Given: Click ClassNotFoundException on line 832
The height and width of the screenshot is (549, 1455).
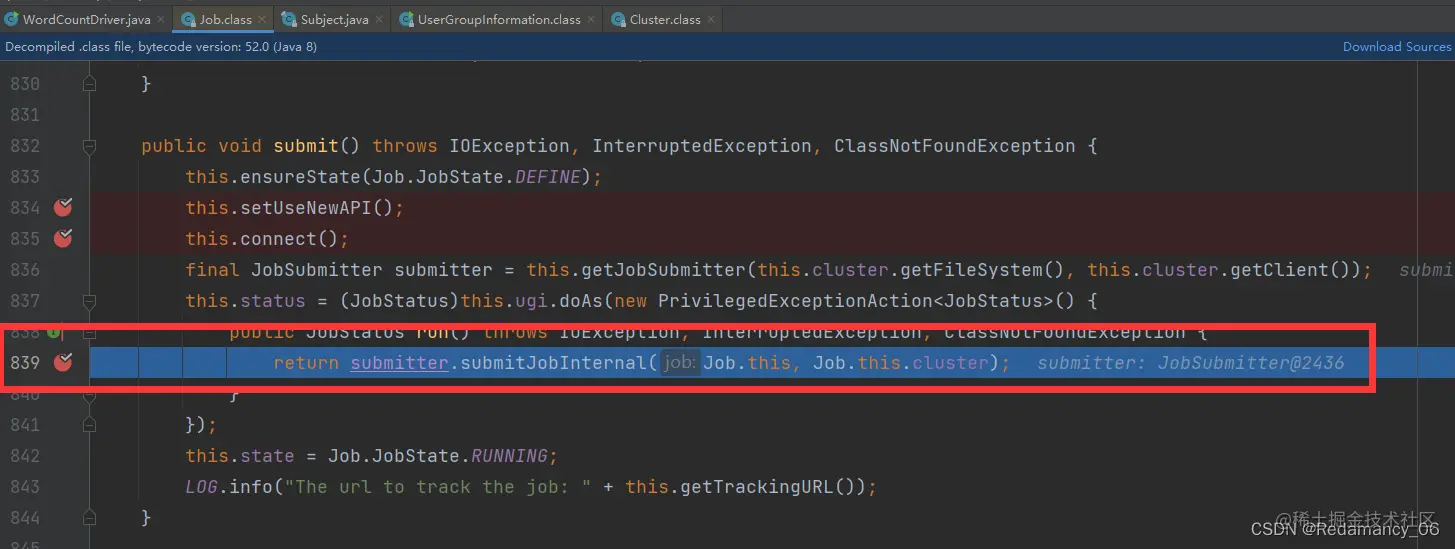Looking at the screenshot, I should (x=955, y=146).
